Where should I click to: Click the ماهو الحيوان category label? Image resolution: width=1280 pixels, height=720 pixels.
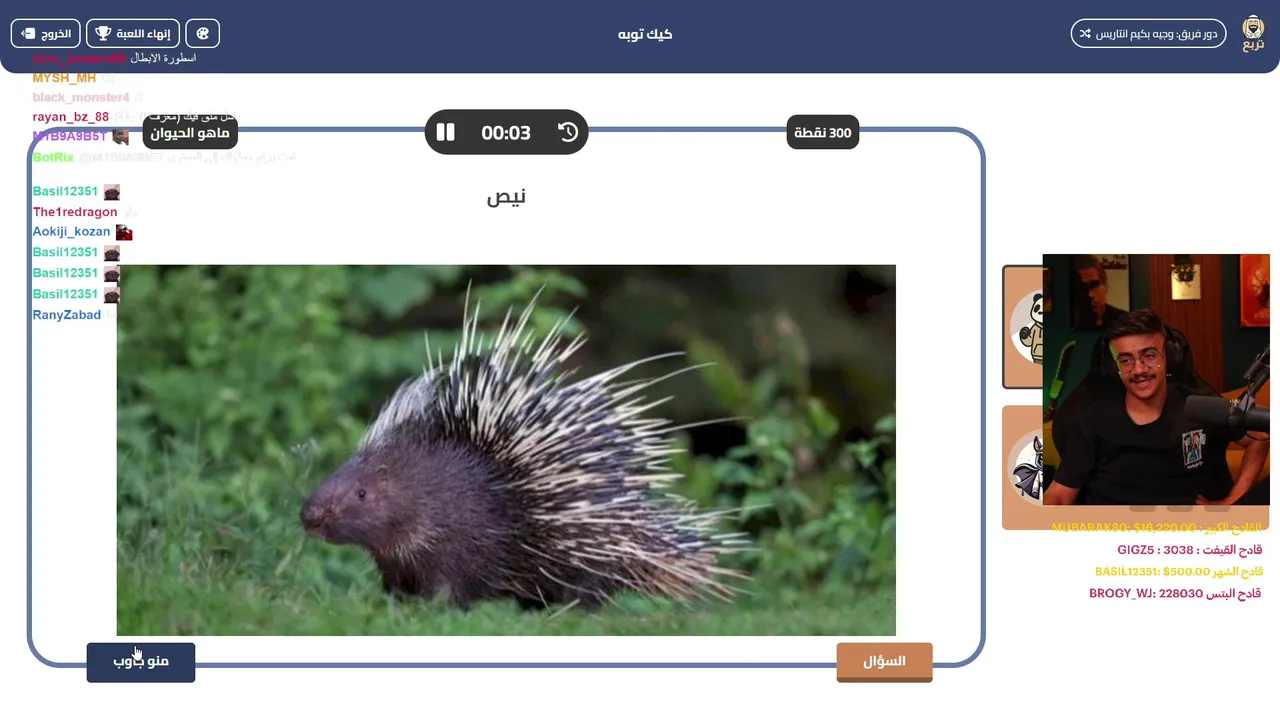tap(190, 132)
